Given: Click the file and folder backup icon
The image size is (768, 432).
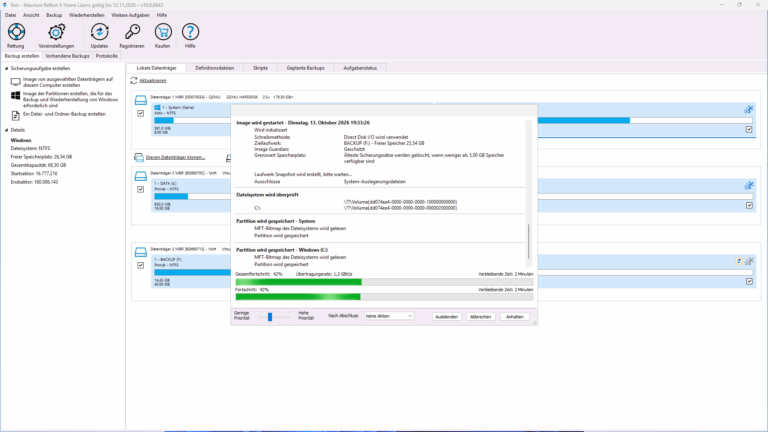Looking at the screenshot, I should click(x=16, y=115).
